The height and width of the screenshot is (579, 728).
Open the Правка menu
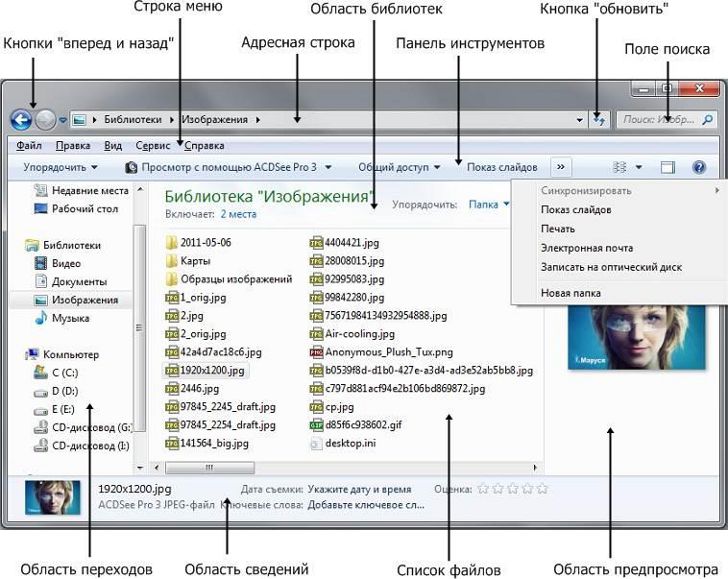[73, 146]
